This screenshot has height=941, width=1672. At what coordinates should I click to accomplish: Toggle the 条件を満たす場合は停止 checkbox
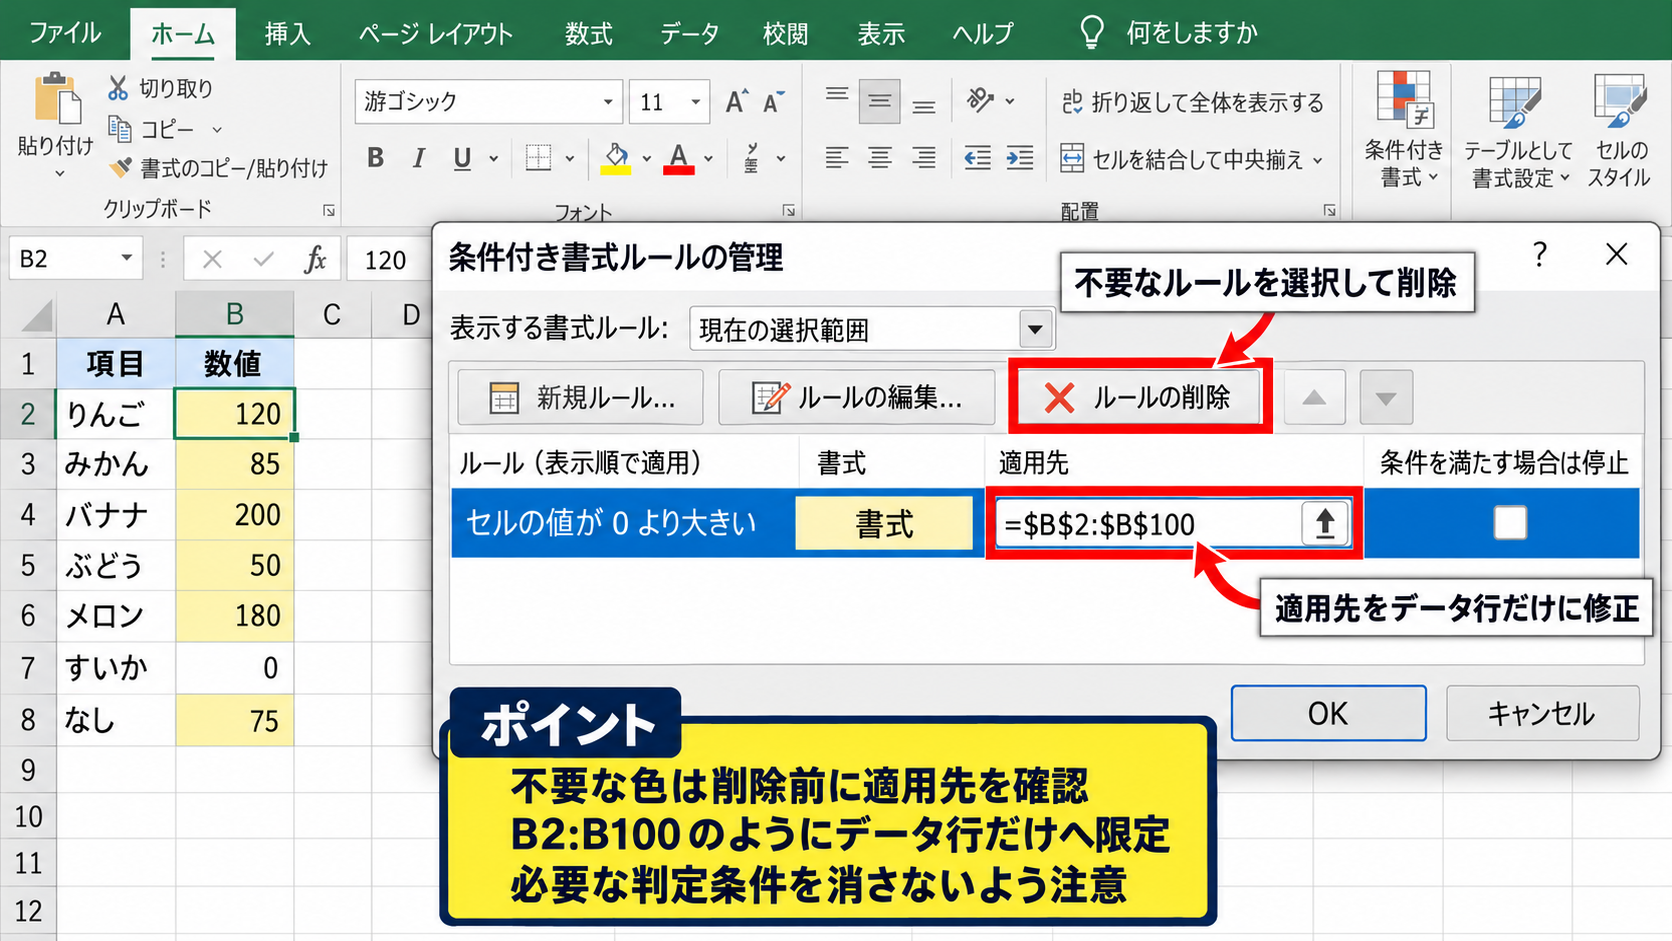[x=1509, y=522]
